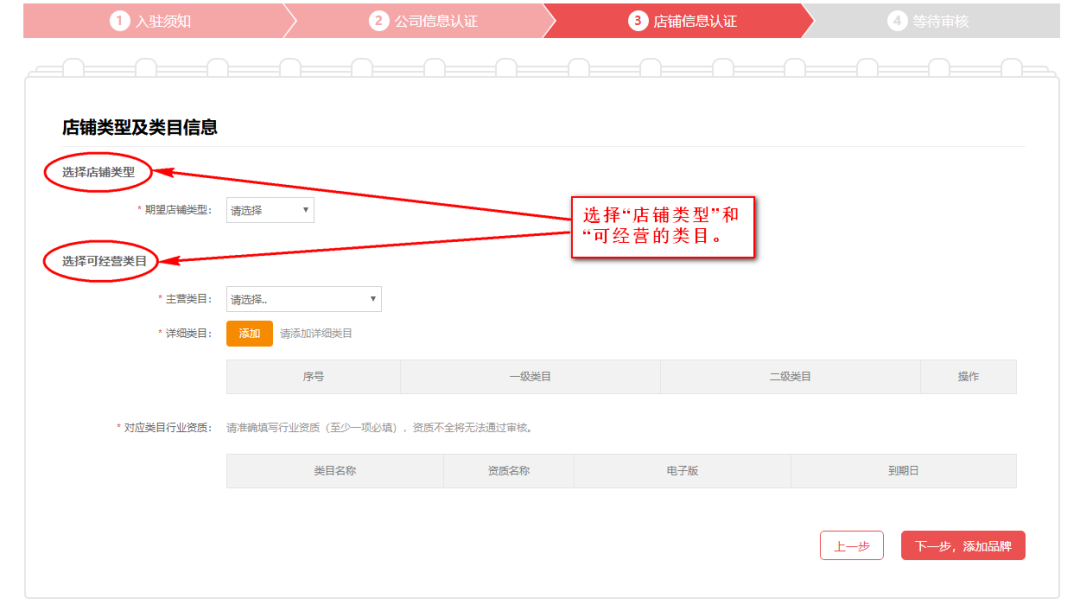Open the 期望店铺类型 dropdown

point(270,210)
